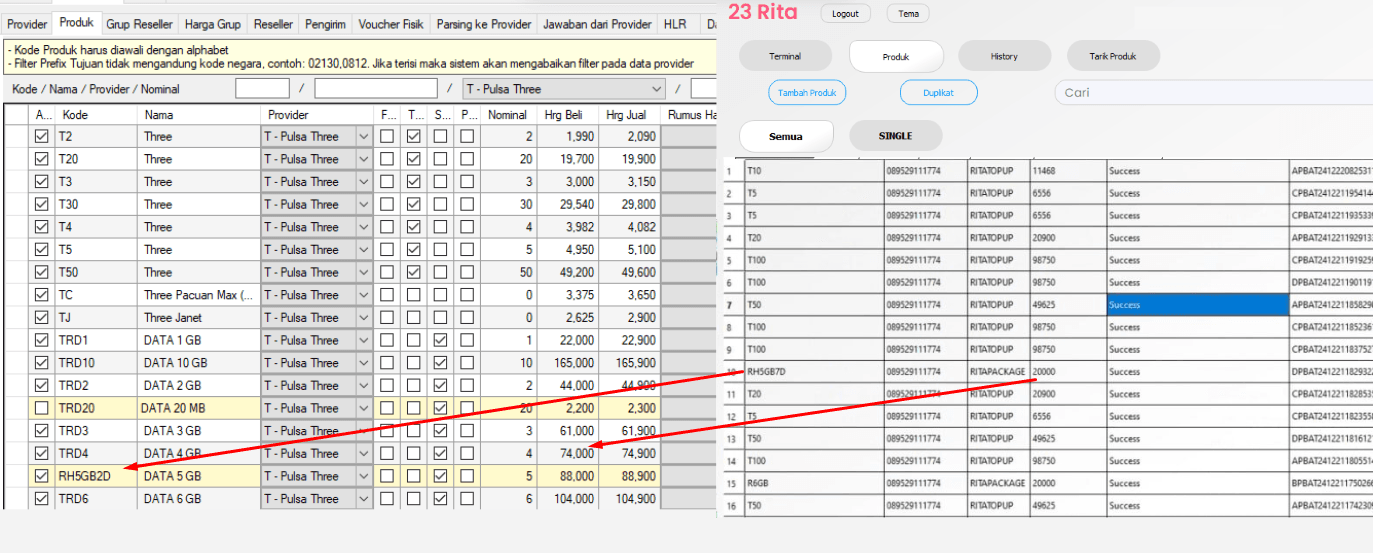Toggle the active checkbox for RH5GB2D row
The height and width of the screenshot is (553, 1373).
(41, 476)
